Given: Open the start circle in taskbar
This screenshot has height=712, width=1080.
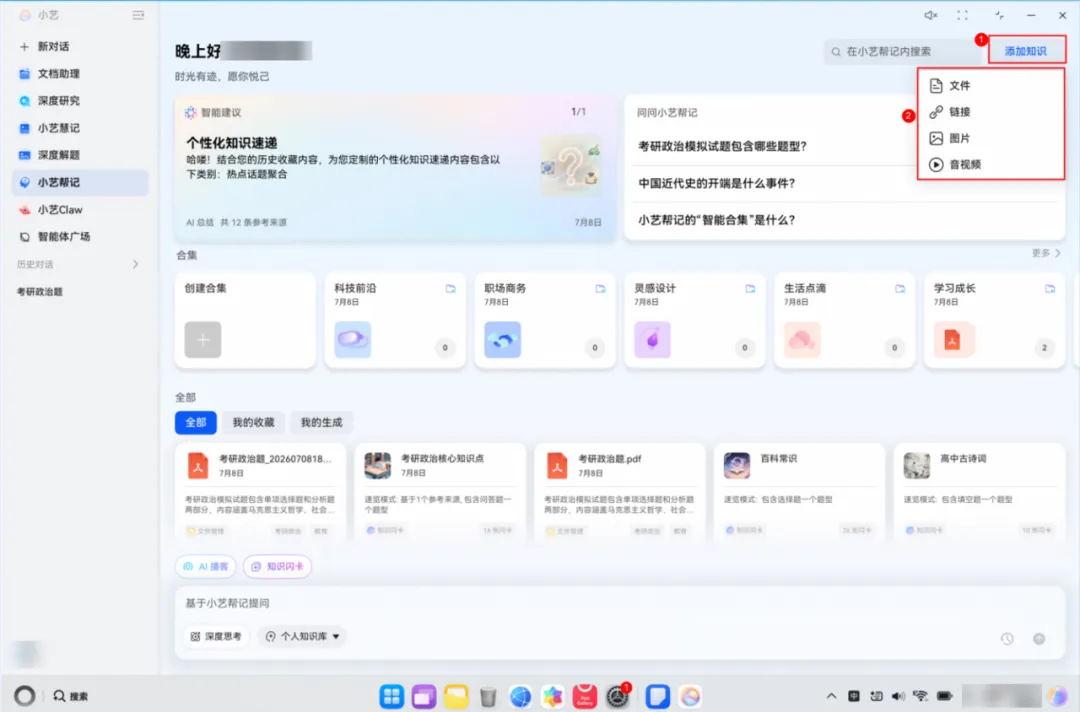Looking at the screenshot, I should (x=25, y=696).
